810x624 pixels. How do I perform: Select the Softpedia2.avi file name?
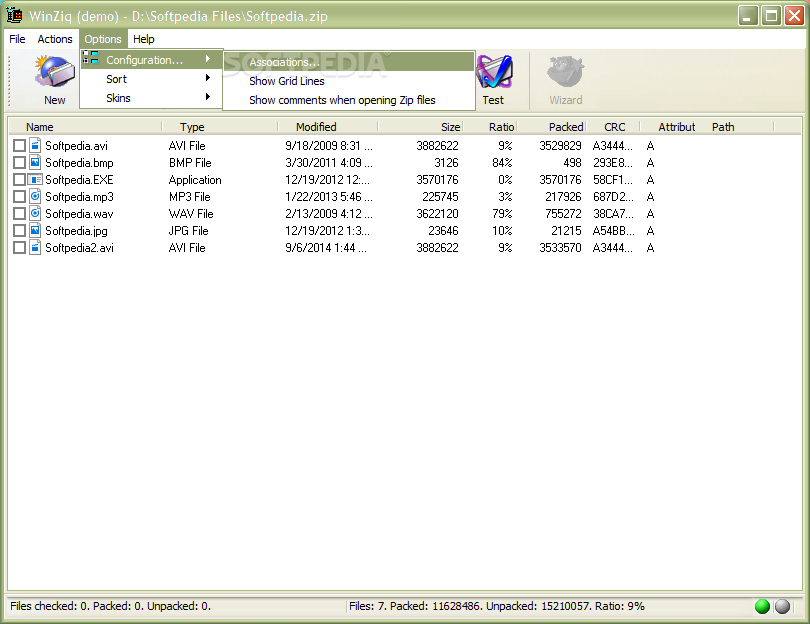(79, 248)
